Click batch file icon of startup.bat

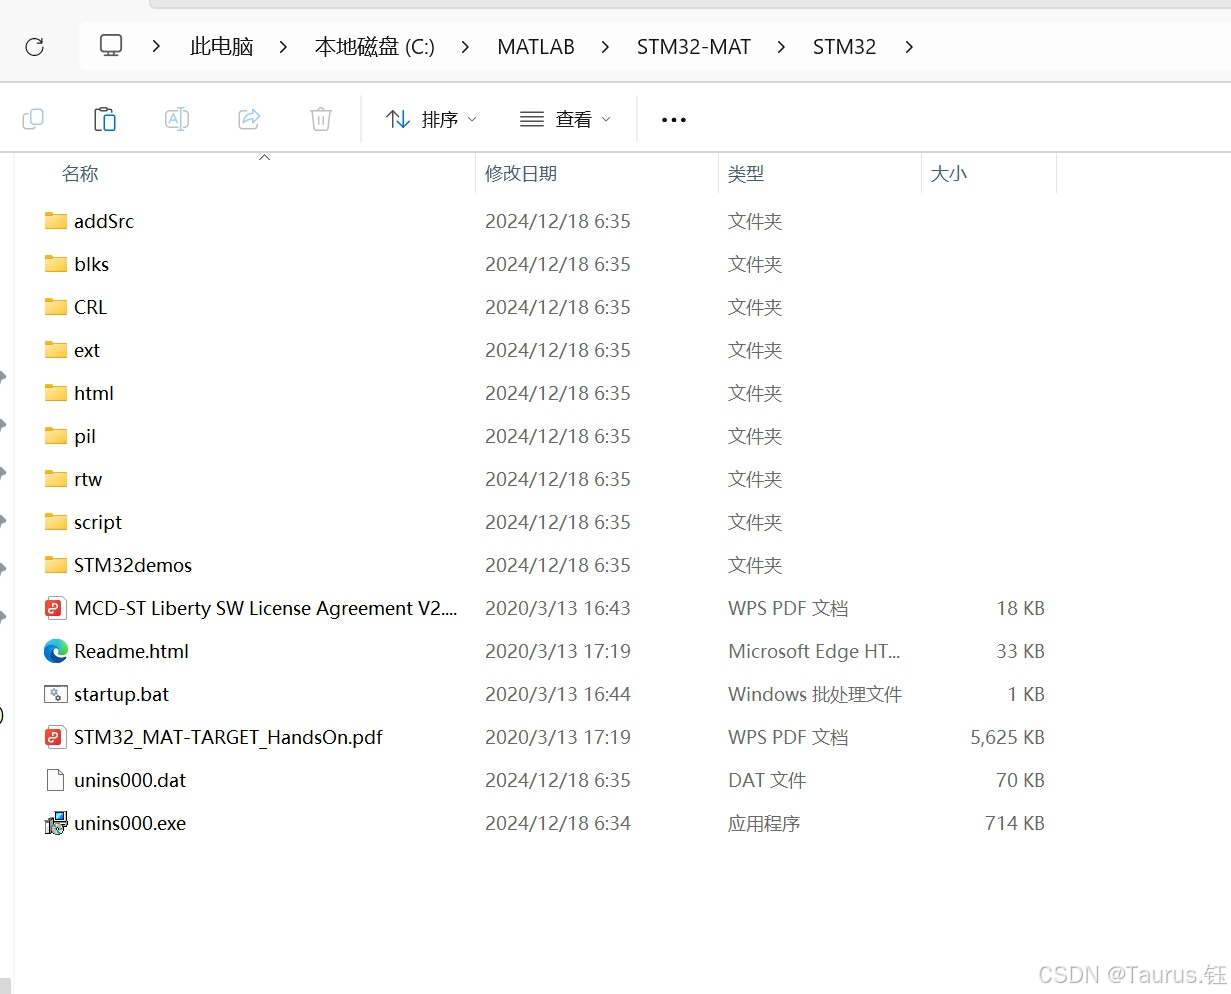click(56, 694)
